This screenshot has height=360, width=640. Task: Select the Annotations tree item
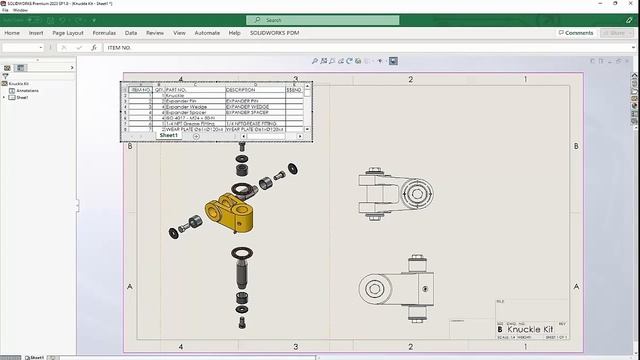coord(24,91)
